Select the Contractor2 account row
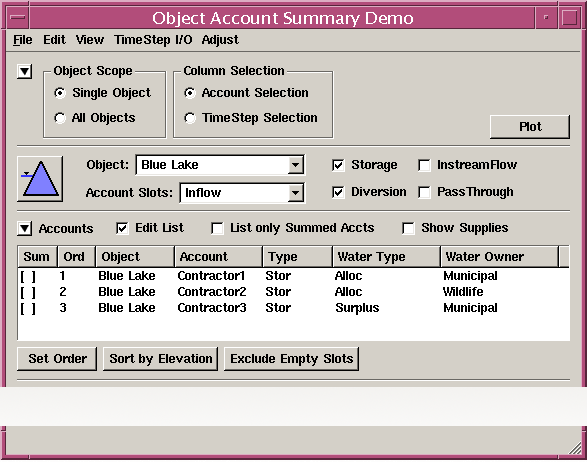Image resolution: width=587 pixels, height=462 pixels. click(x=294, y=292)
